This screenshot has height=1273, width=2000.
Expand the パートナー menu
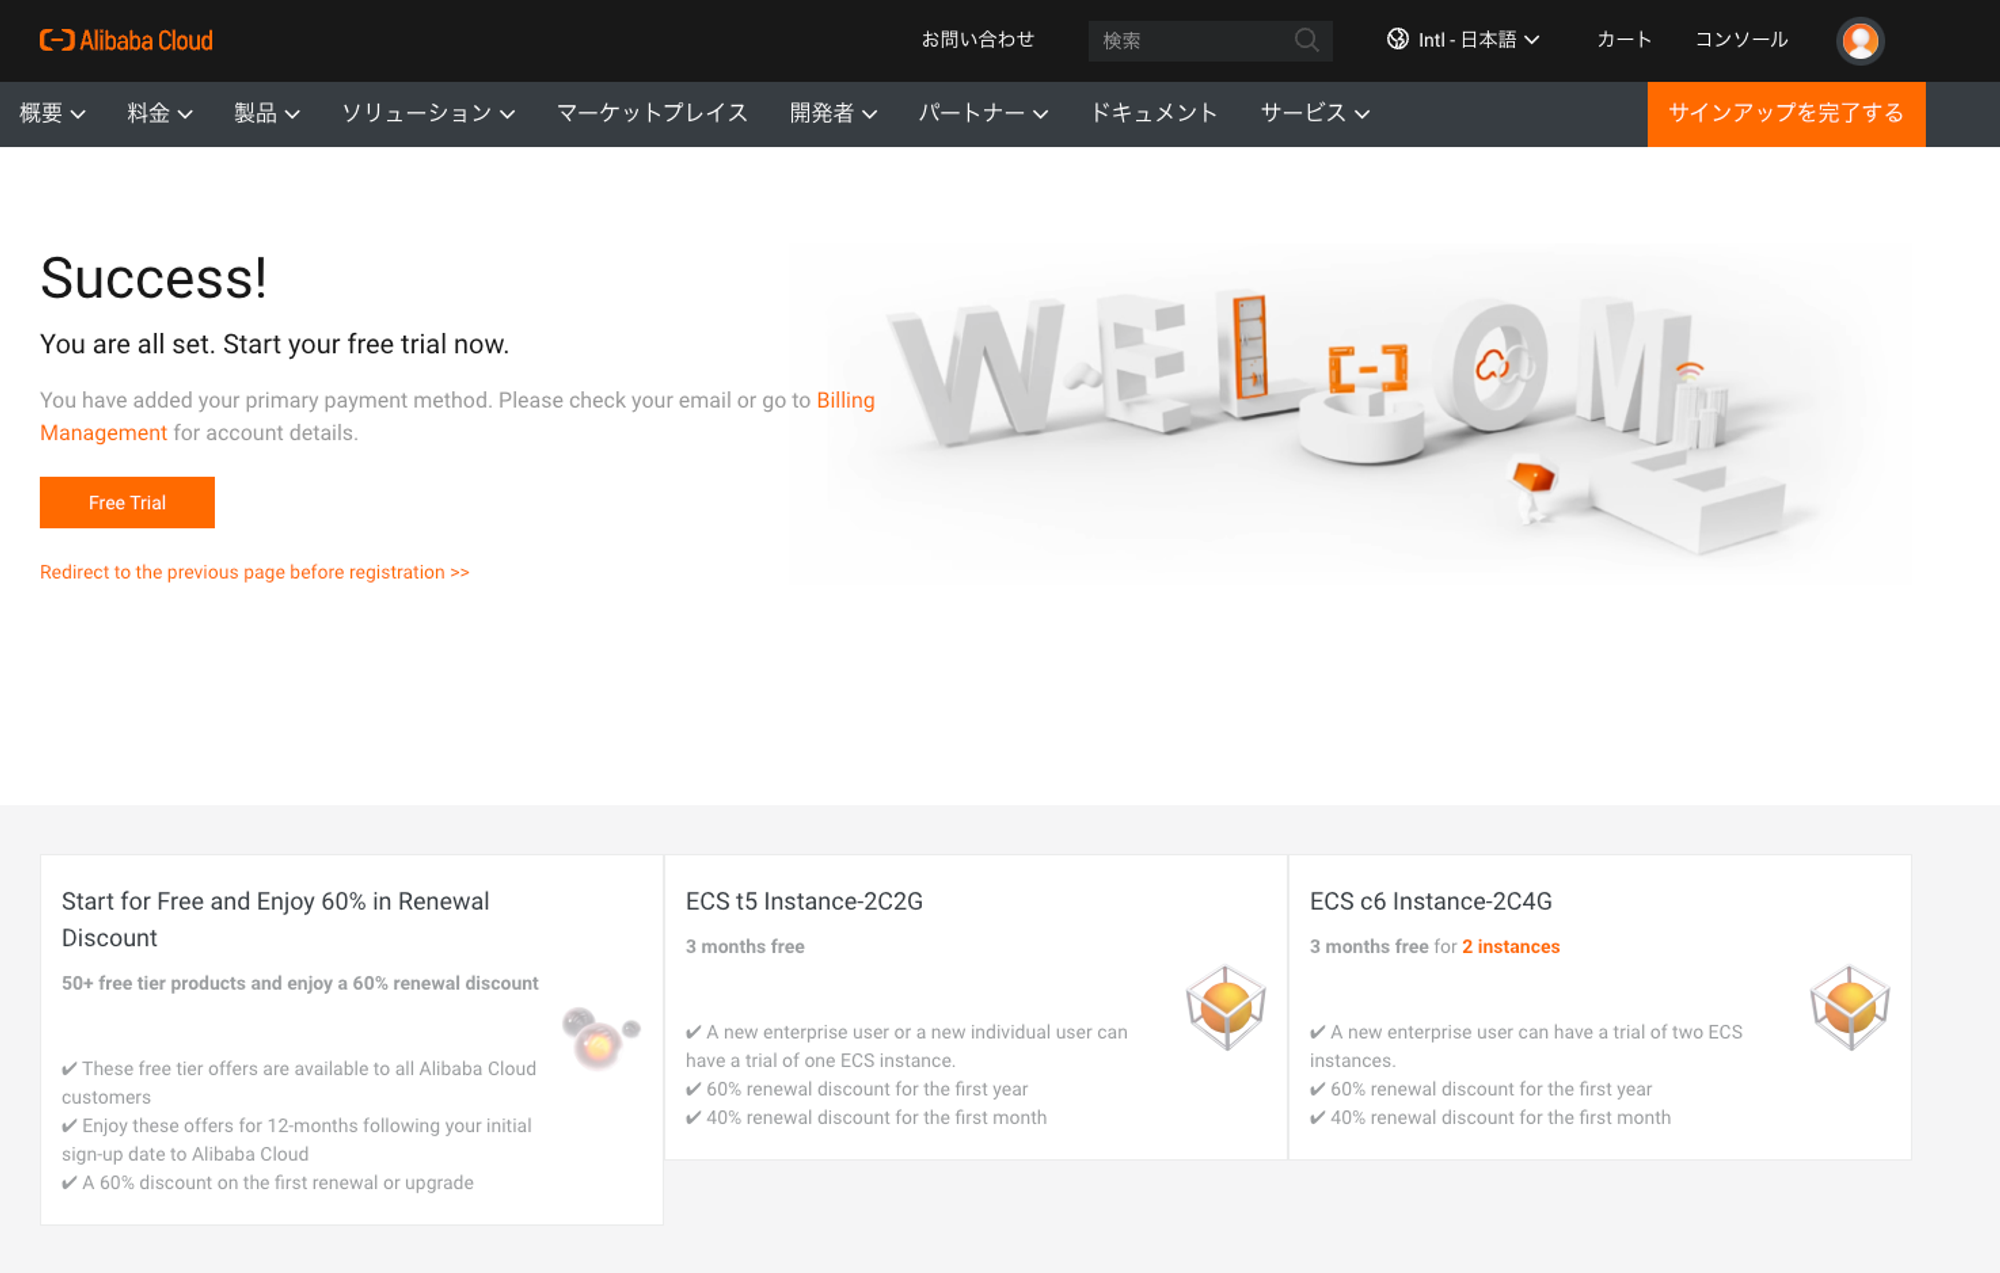click(x=983, y=113)
